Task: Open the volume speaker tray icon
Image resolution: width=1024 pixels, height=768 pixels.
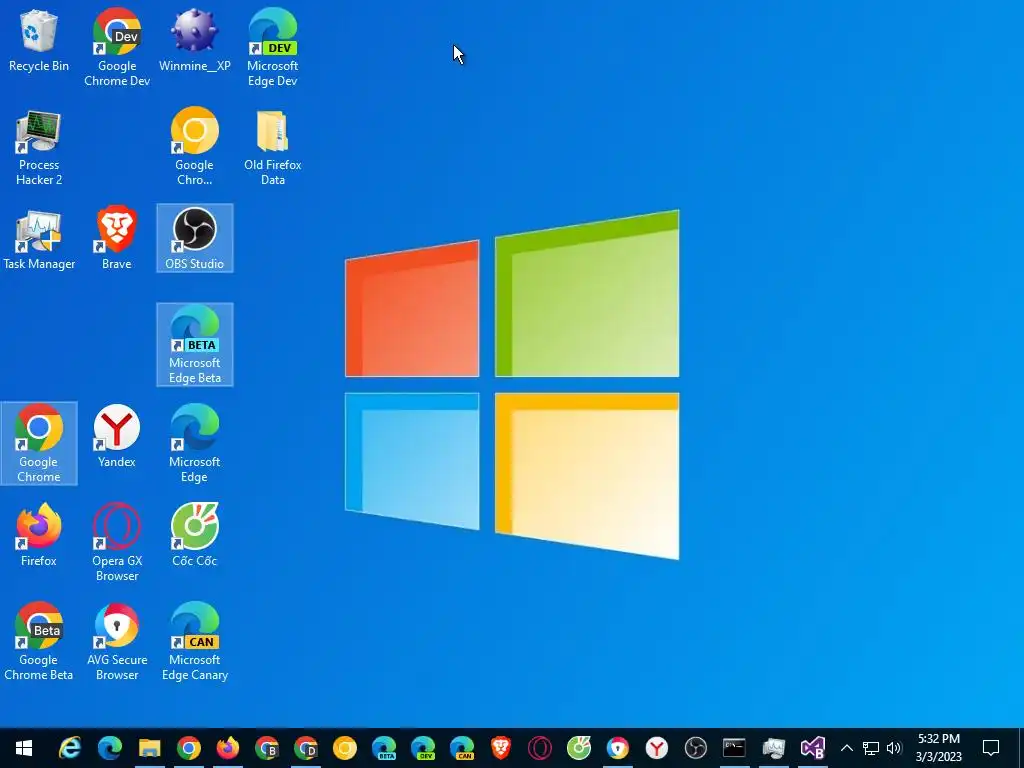Action: (x=894, y=748)
